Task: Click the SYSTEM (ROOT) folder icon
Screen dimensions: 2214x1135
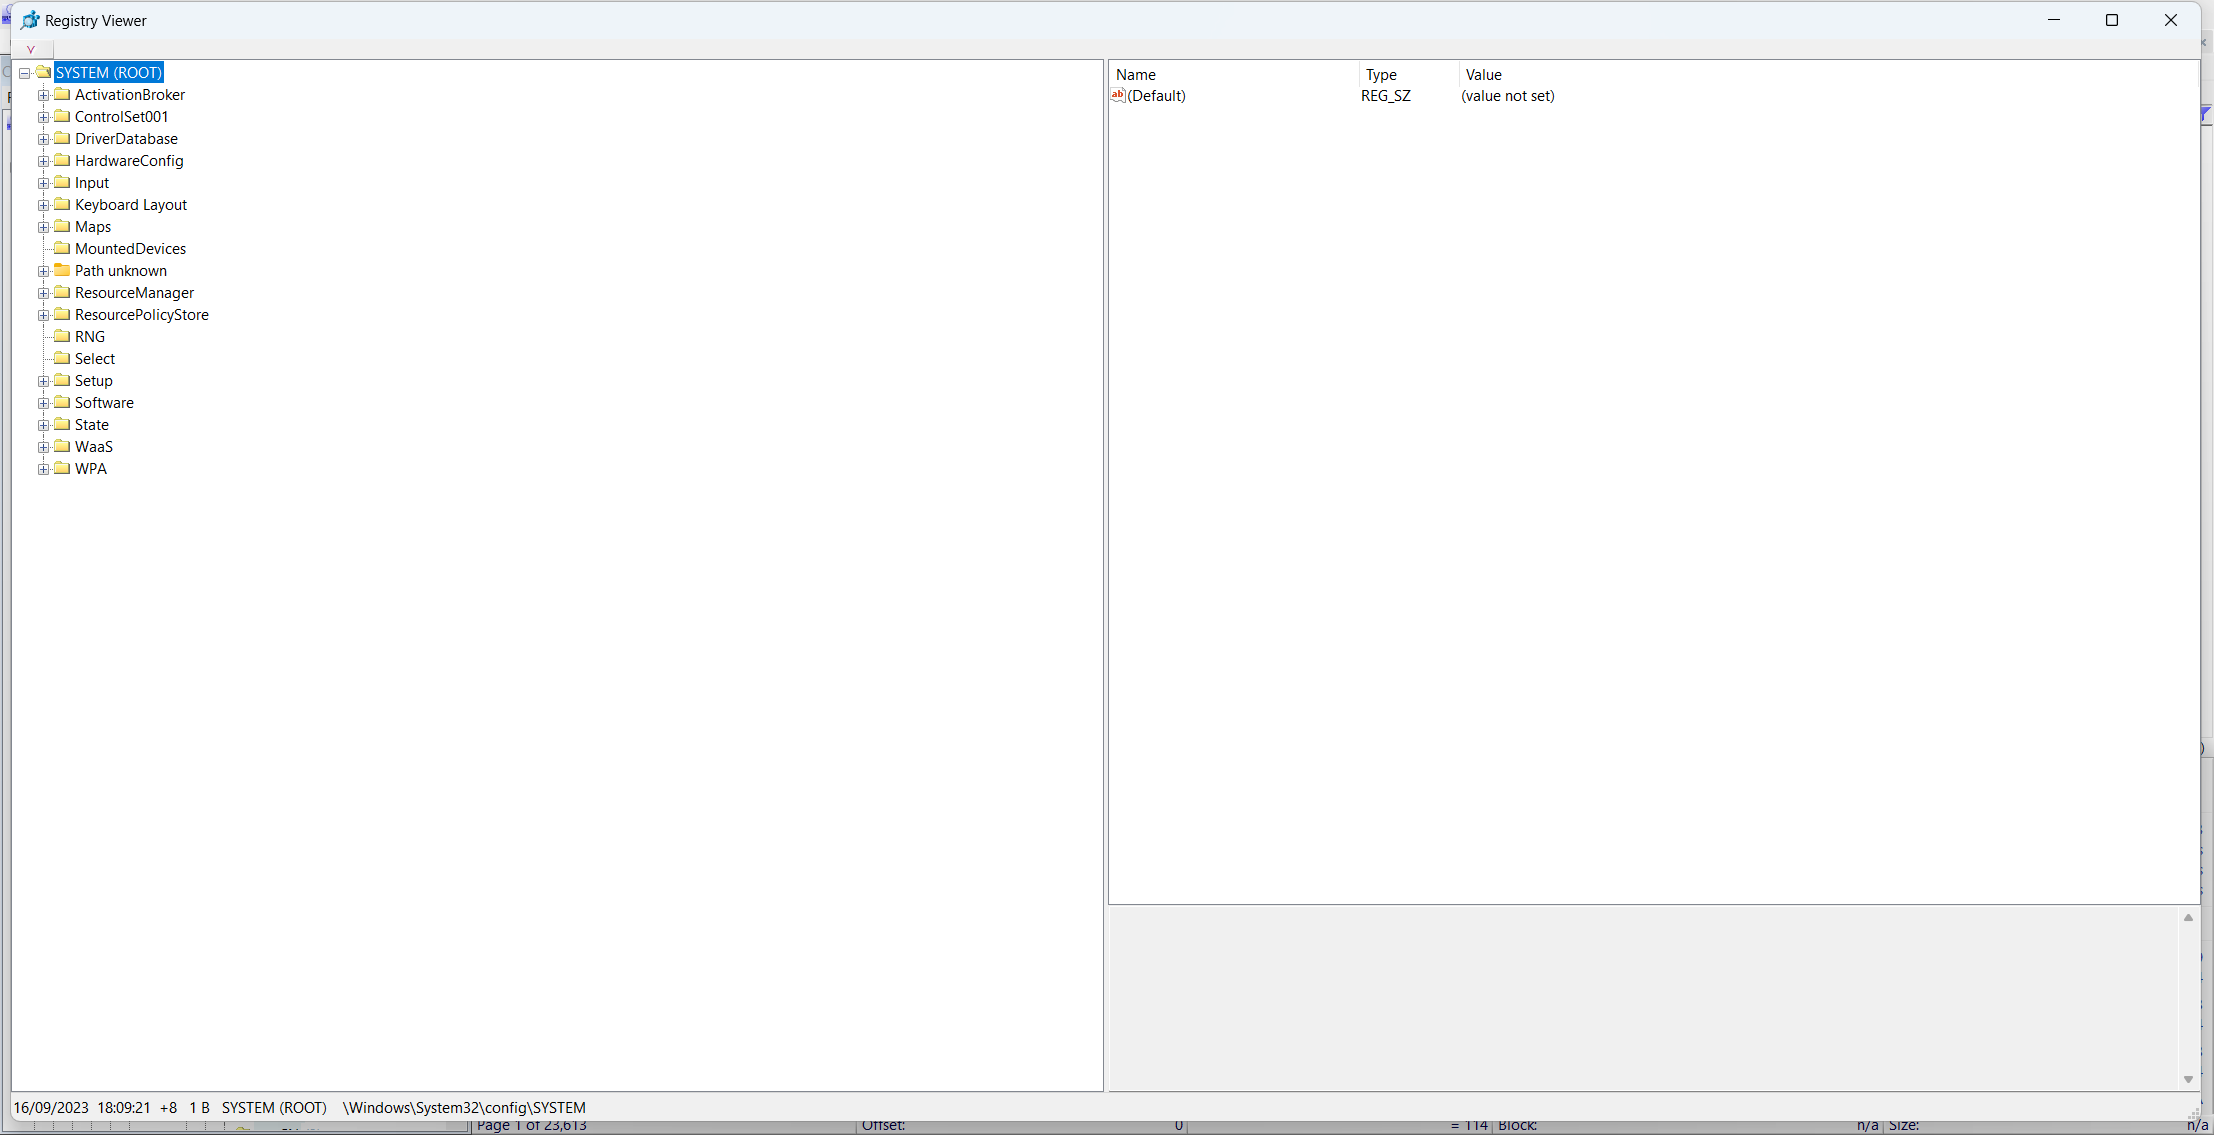Action: click(43, 72)
